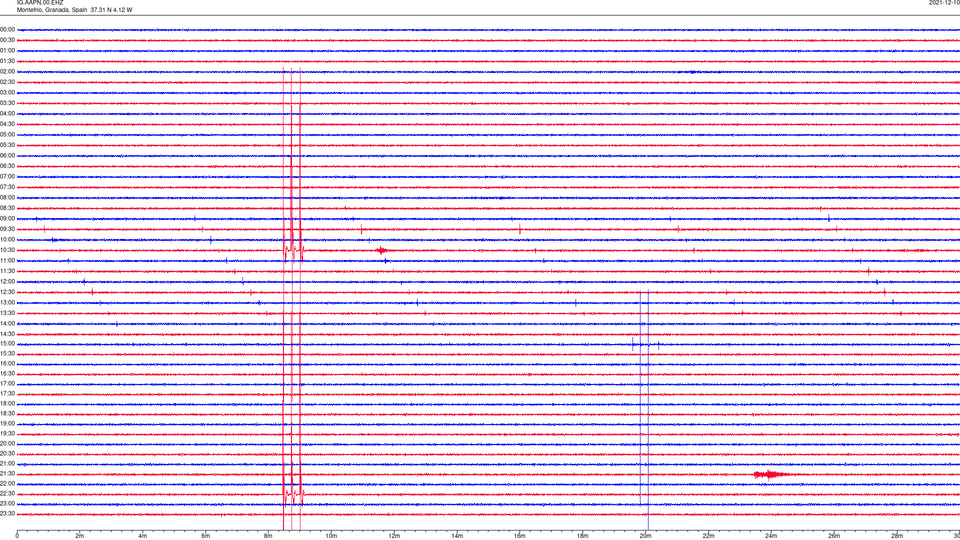This screenshot has width=960, height=540.
Task: Click the 26m tick on the time axis
Action: 834,536
